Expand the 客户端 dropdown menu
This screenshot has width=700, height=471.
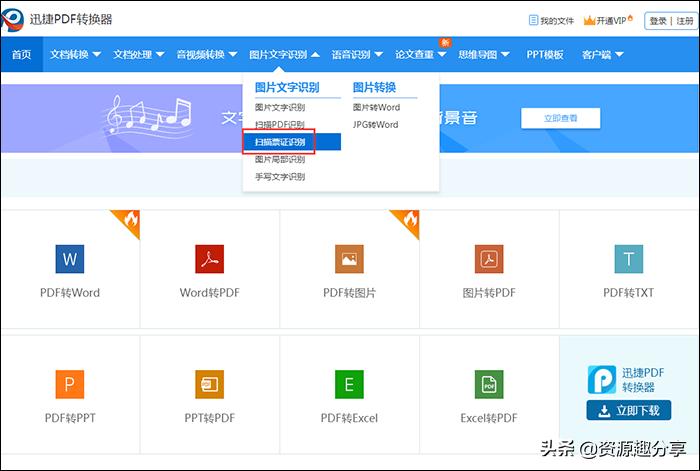(x=603, y=54)
